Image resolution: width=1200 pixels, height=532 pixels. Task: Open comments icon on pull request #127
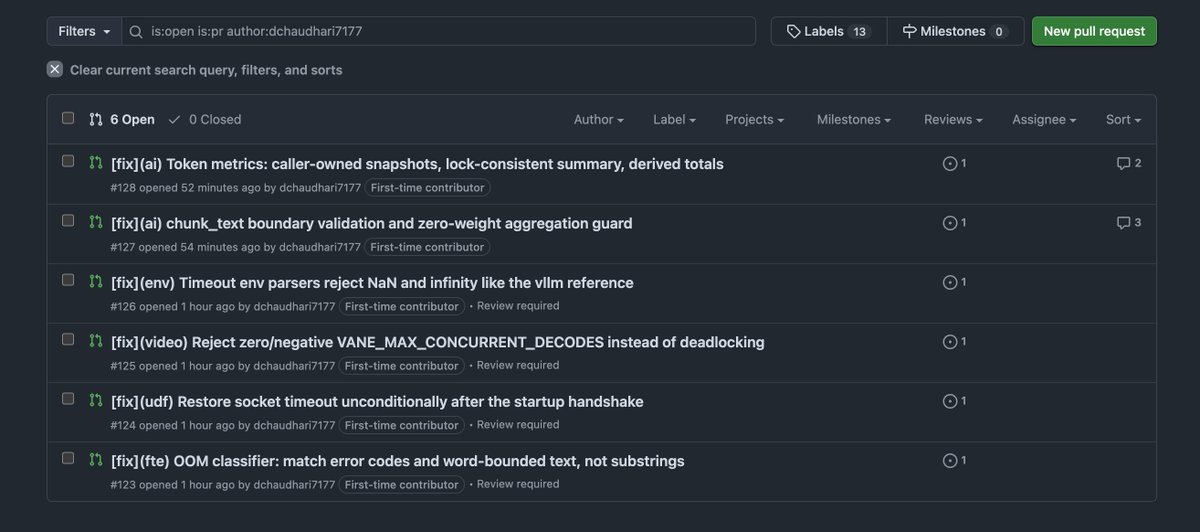1123,223
